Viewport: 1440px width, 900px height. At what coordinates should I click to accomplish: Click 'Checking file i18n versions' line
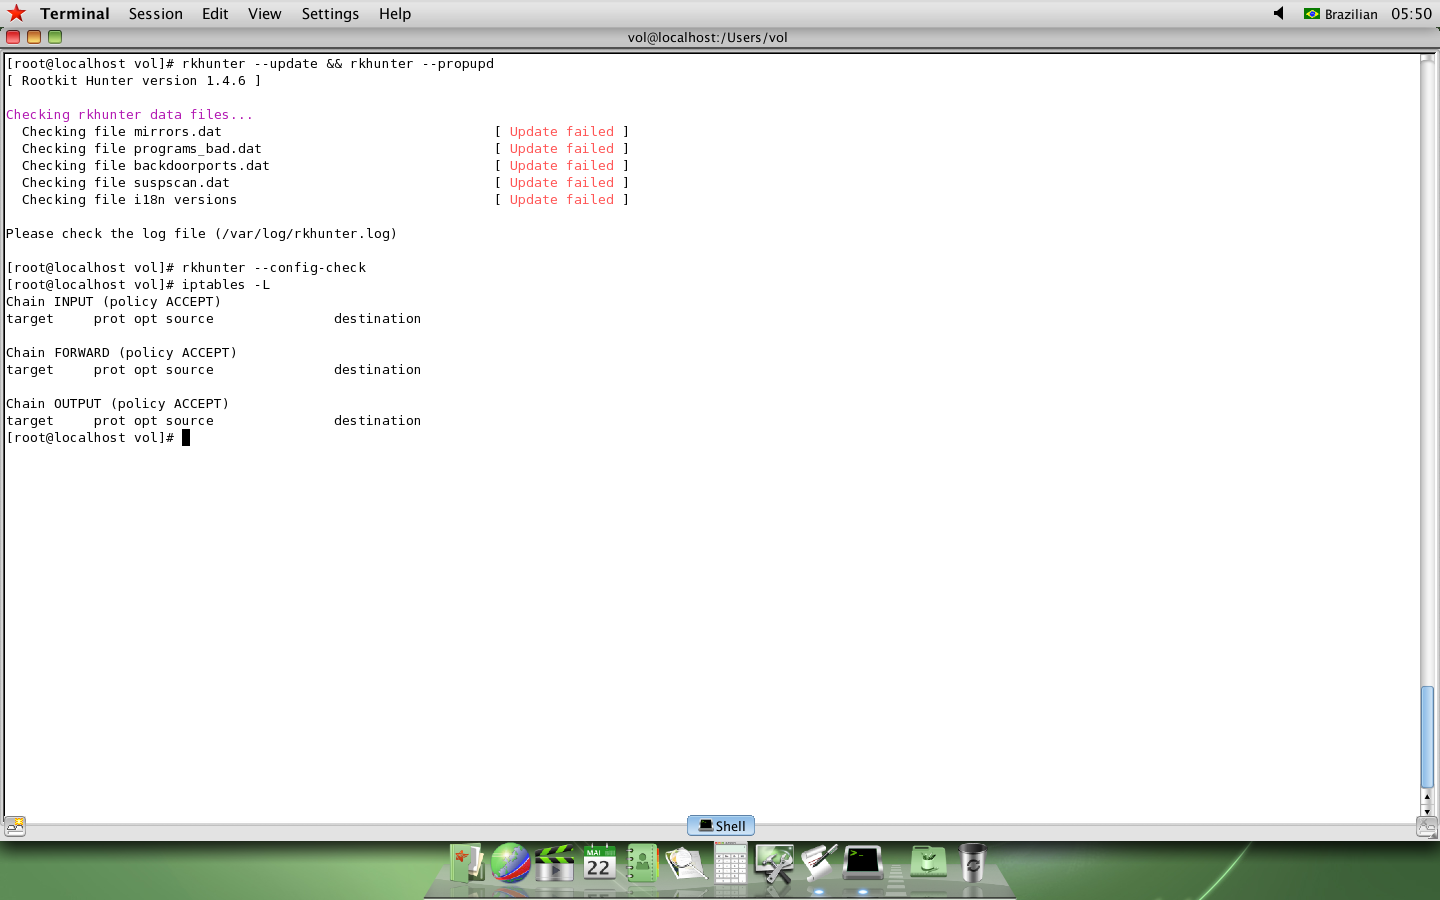click(130, 200)
